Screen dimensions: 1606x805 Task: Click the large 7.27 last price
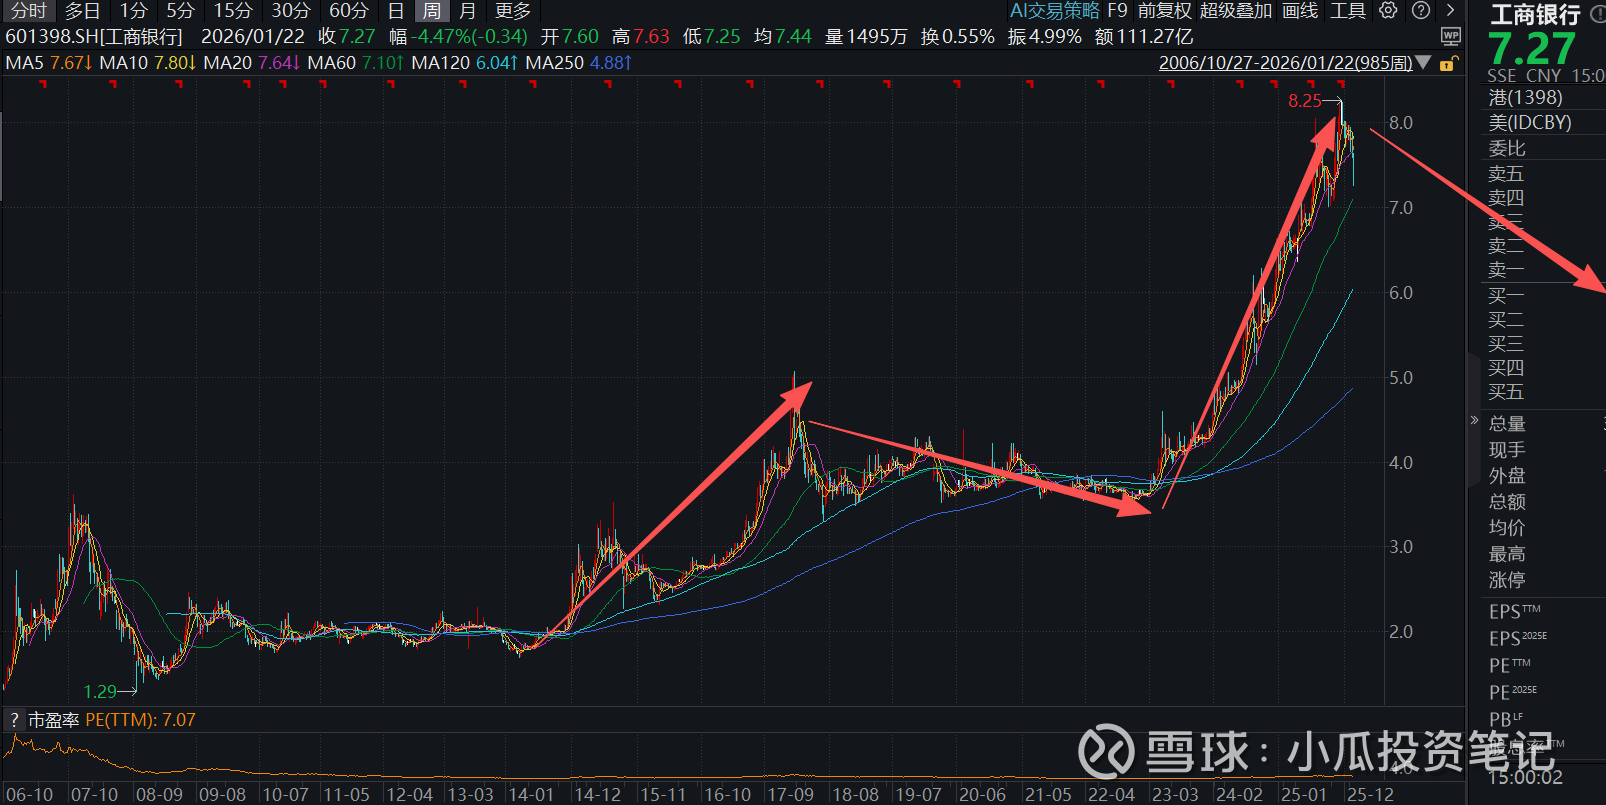point(1532,49)
